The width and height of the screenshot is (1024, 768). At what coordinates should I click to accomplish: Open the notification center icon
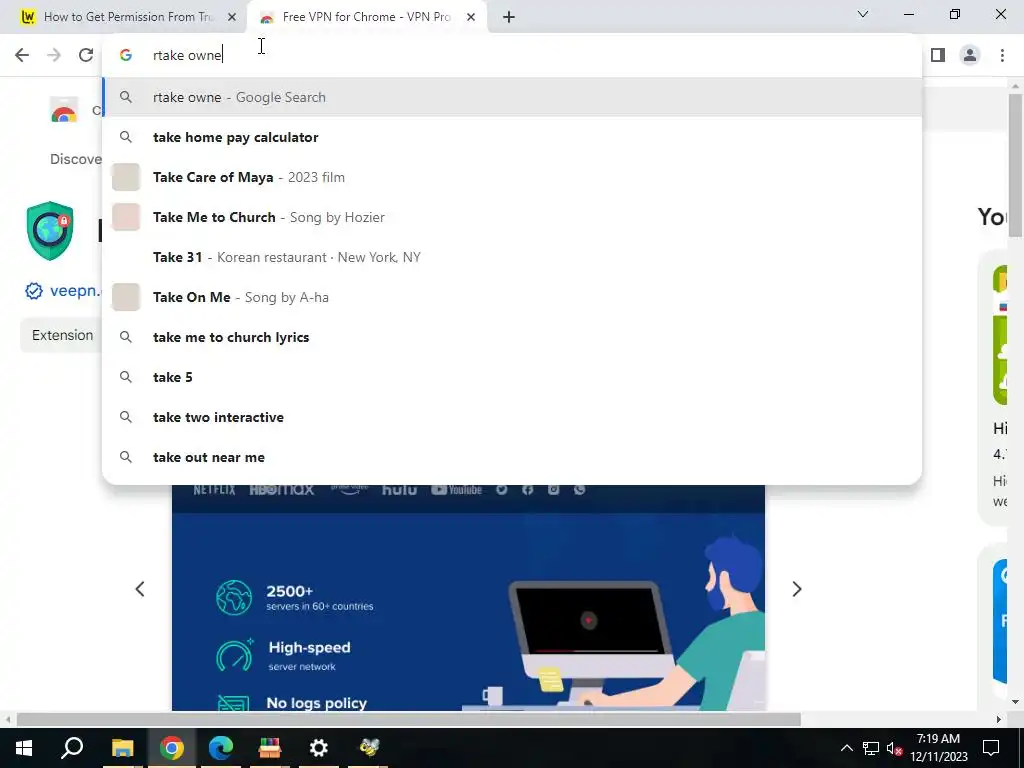pyautogui.click(x=991, y=748)
